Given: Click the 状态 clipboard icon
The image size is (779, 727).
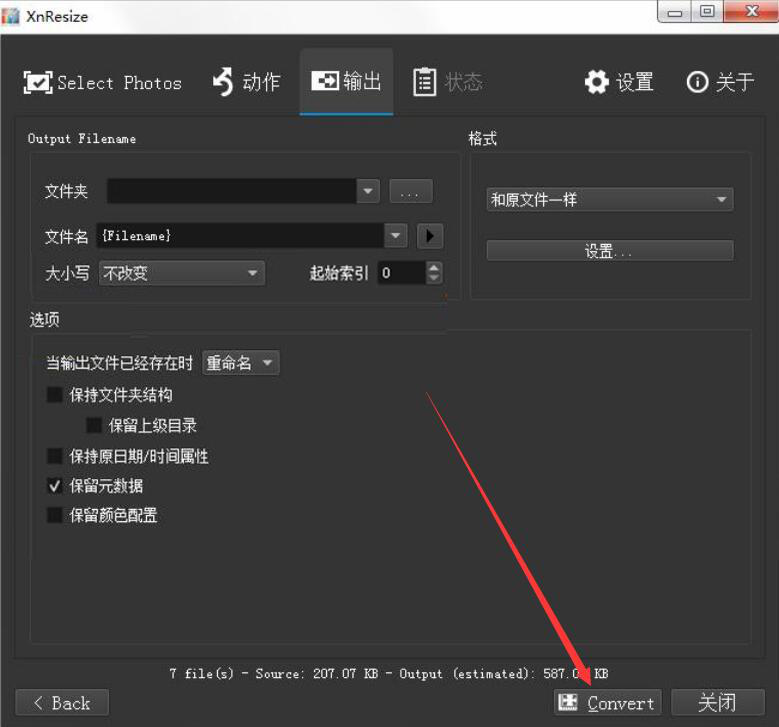Looking at the screenshot, I should (425, 82).
